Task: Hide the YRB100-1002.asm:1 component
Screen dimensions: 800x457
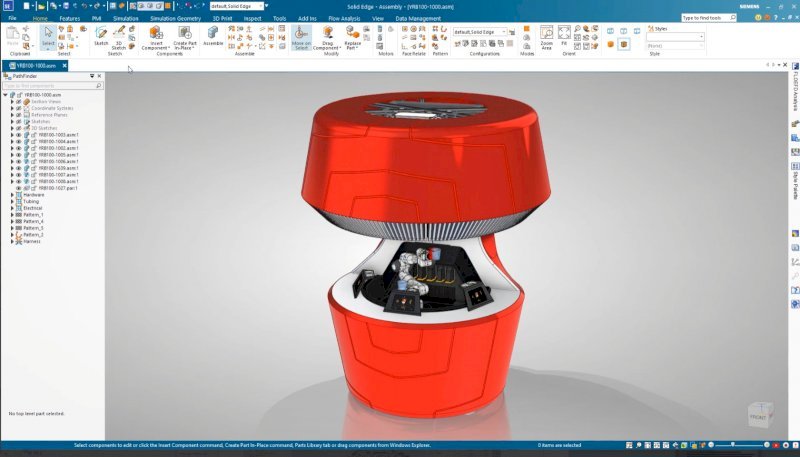Action: [x=19, y=148]
